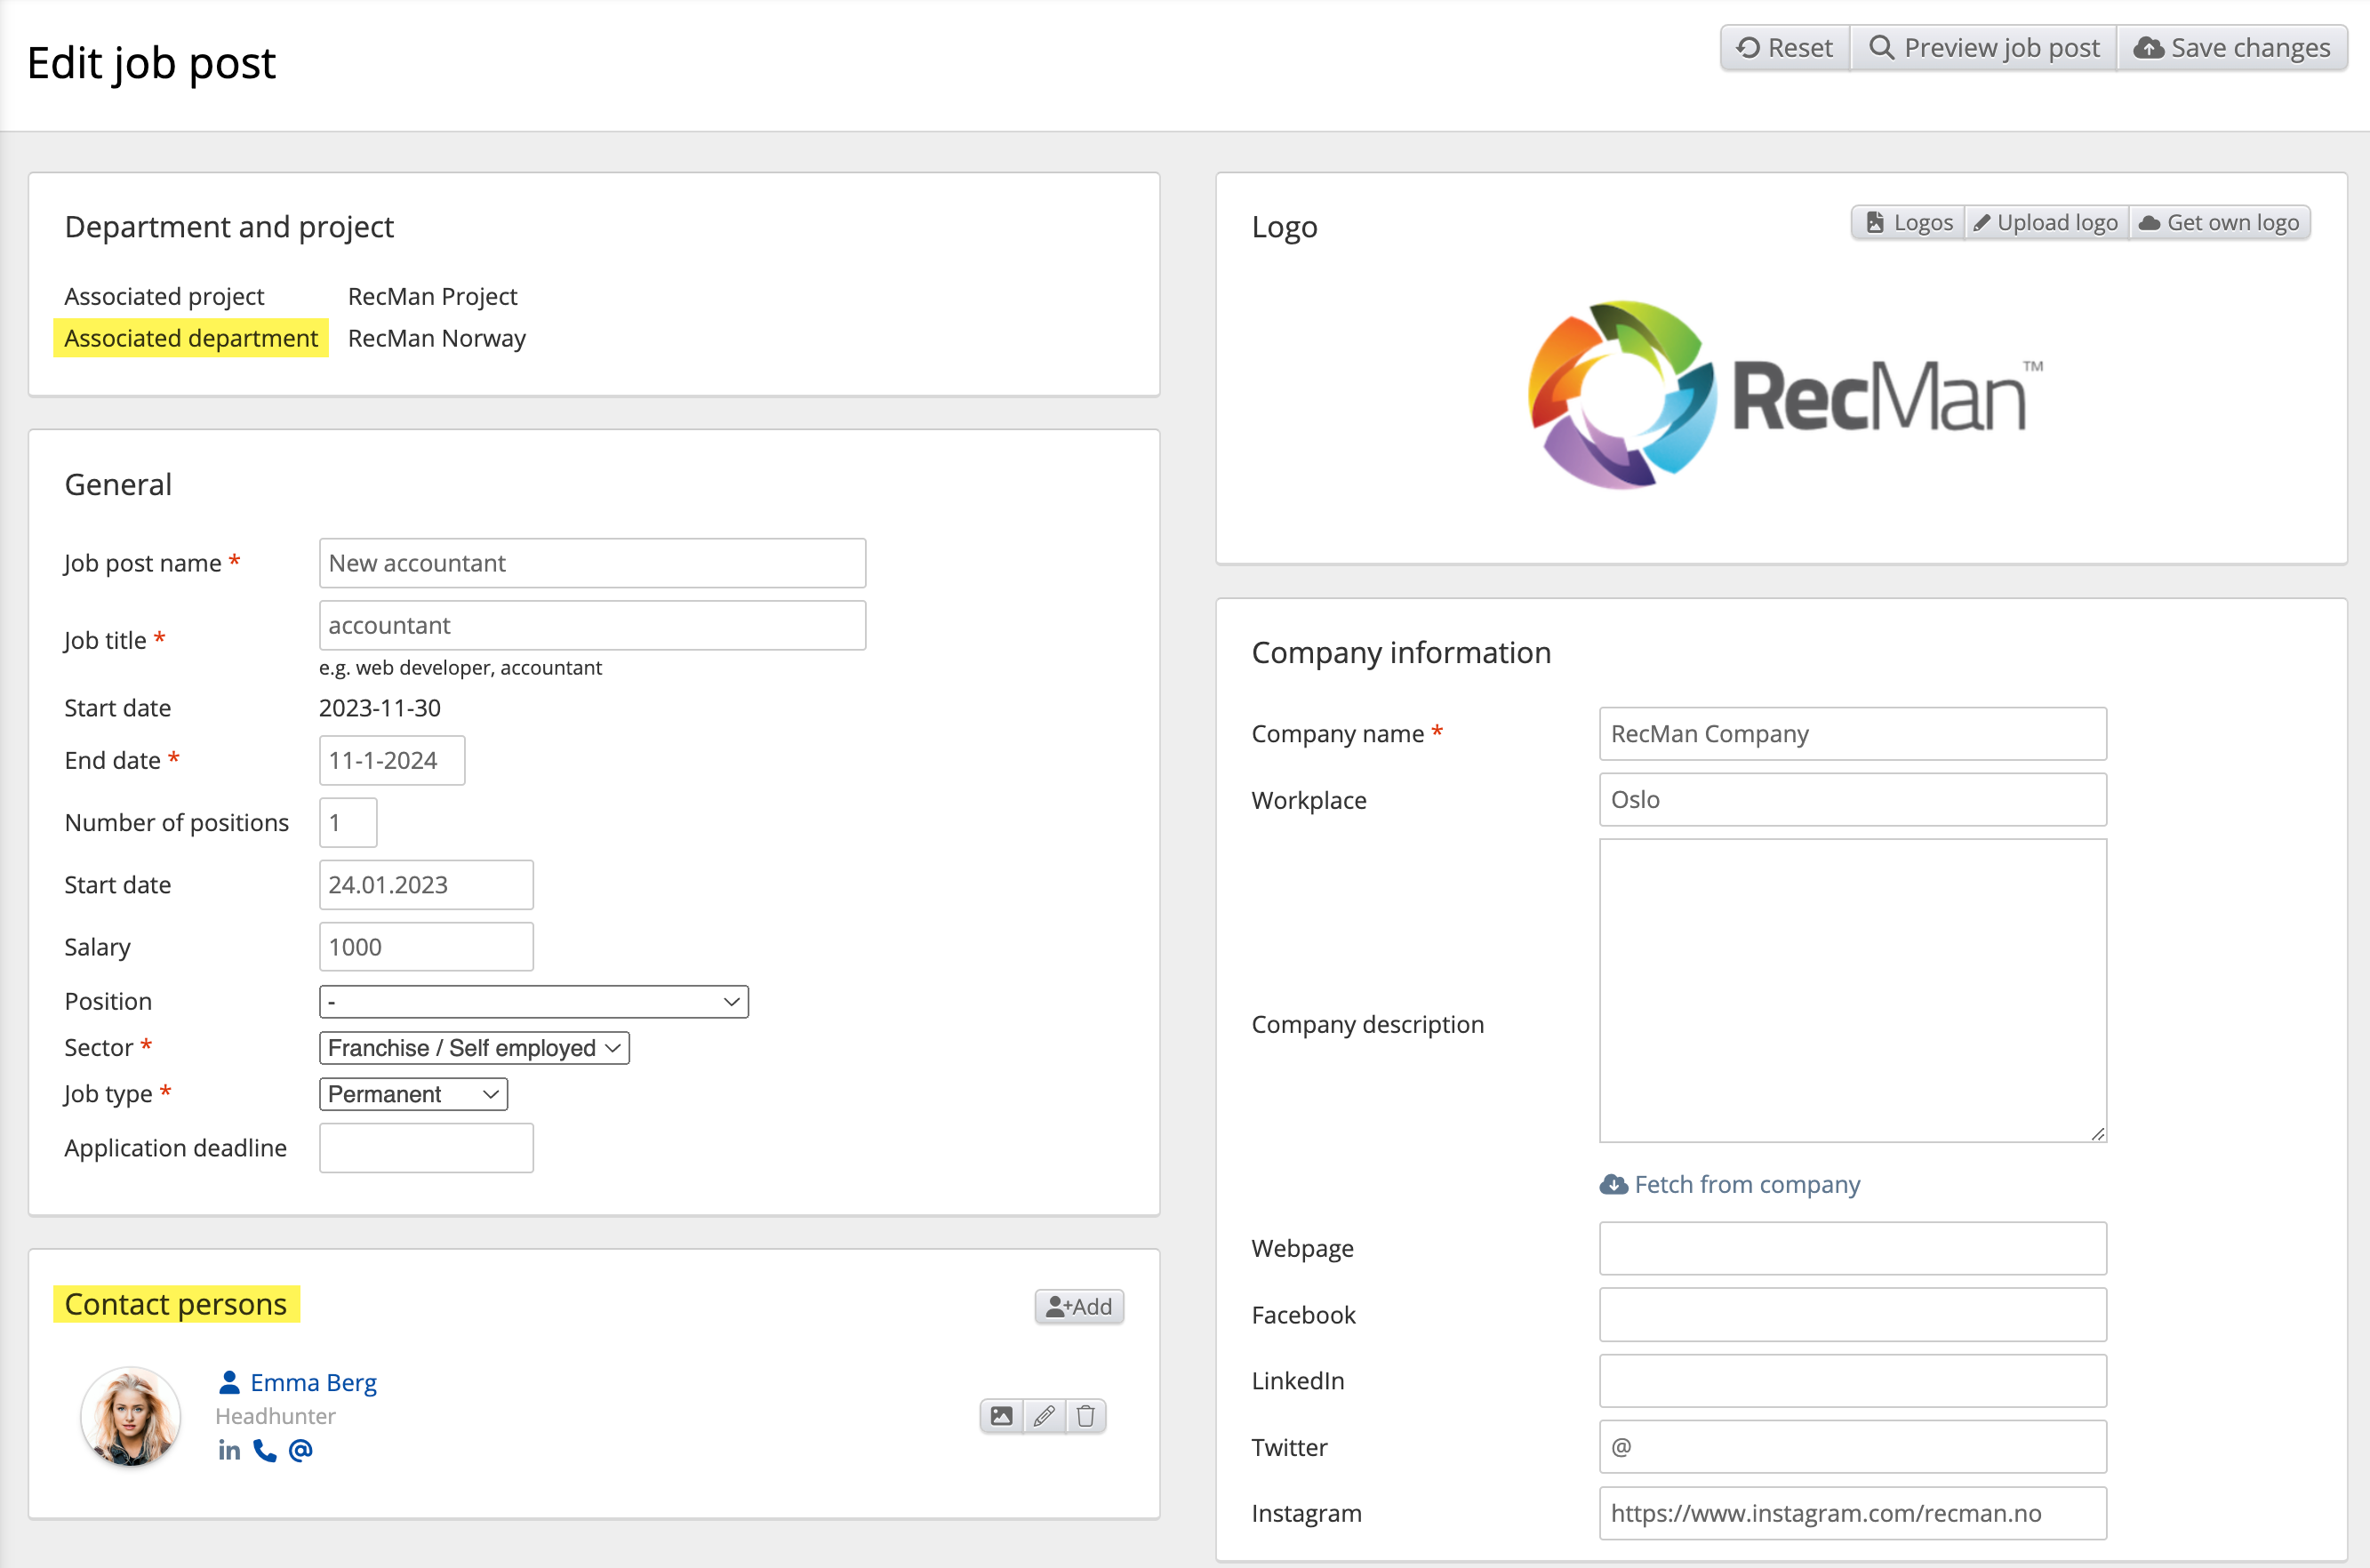
Task: Click the Application deadline field
Action: pos(426,1148)
